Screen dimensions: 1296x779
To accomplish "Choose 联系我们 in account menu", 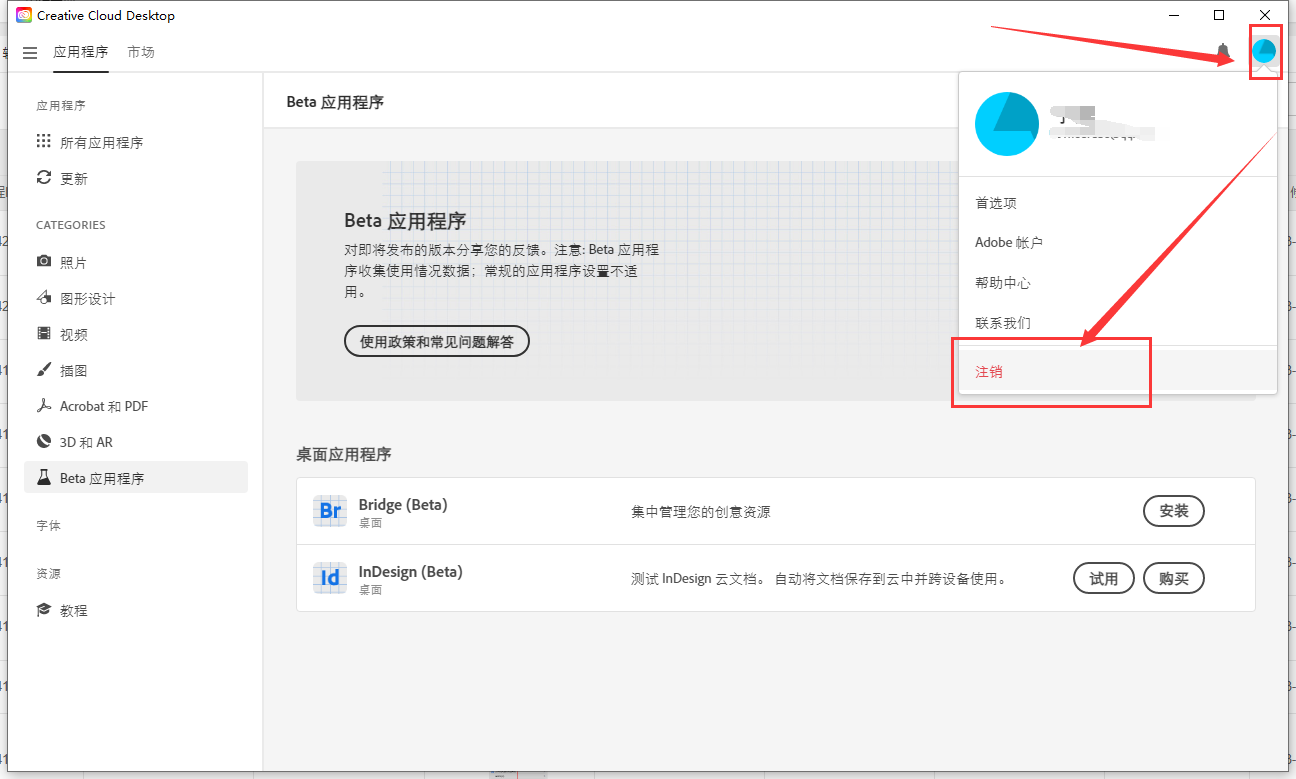I will click(1117, 323).
